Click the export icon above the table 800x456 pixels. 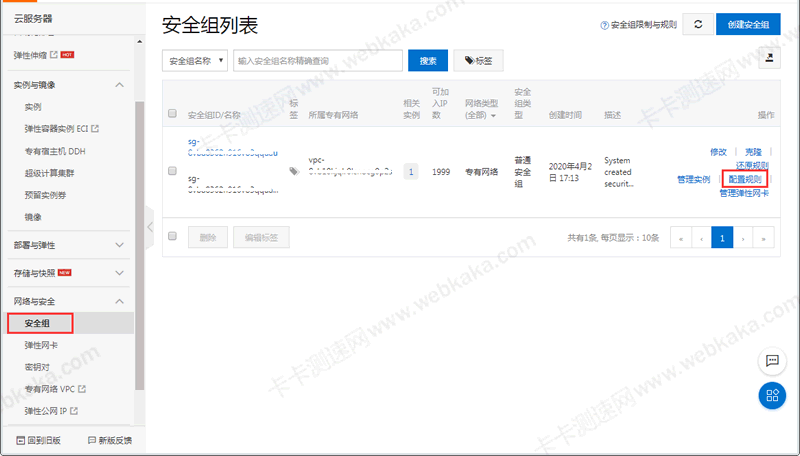click(x=768, y=60)
